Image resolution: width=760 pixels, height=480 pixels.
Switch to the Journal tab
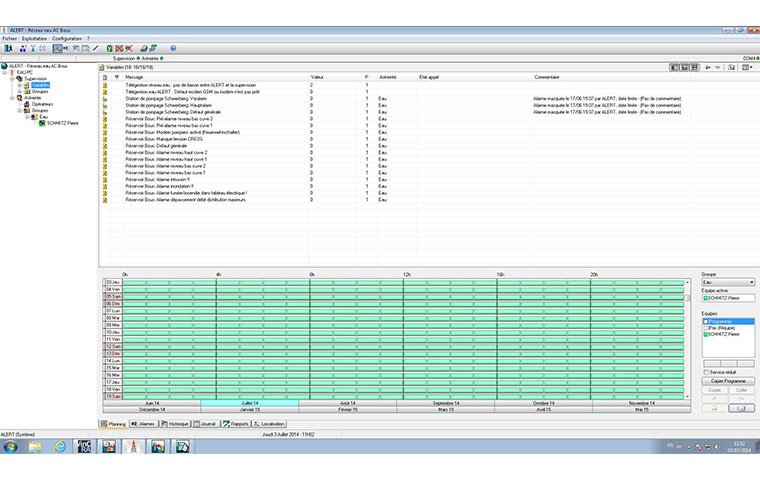pyautogui.click(x=205, y=424)
